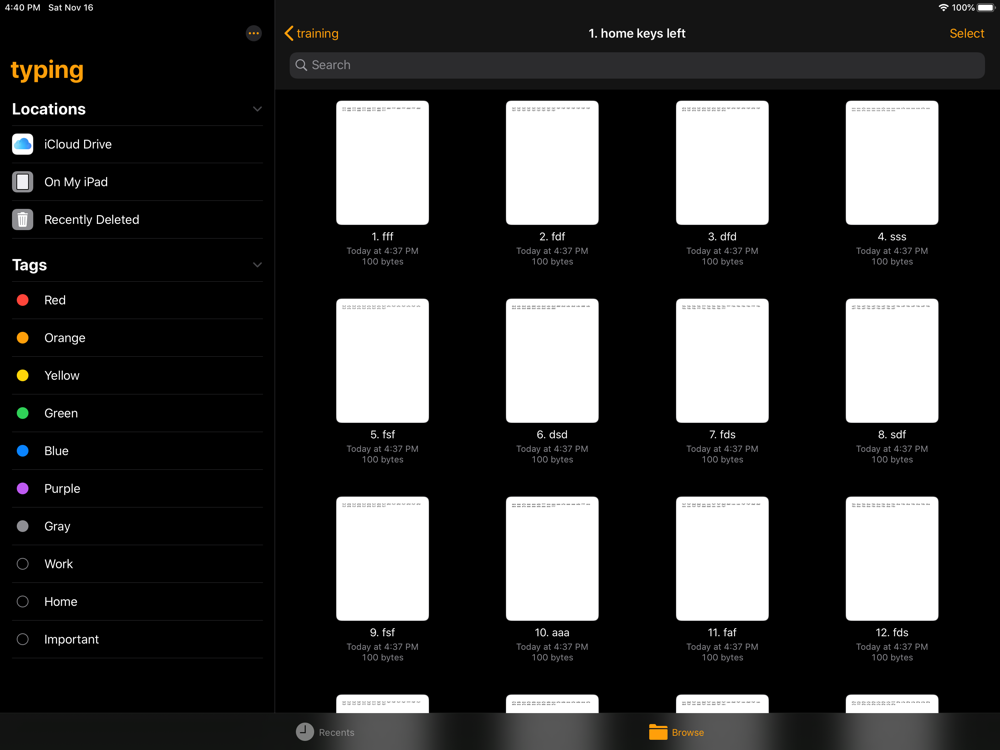Select the Yellow tag color dot
The width and height of the screenshot is (1000, 750).
click(22, 375)
